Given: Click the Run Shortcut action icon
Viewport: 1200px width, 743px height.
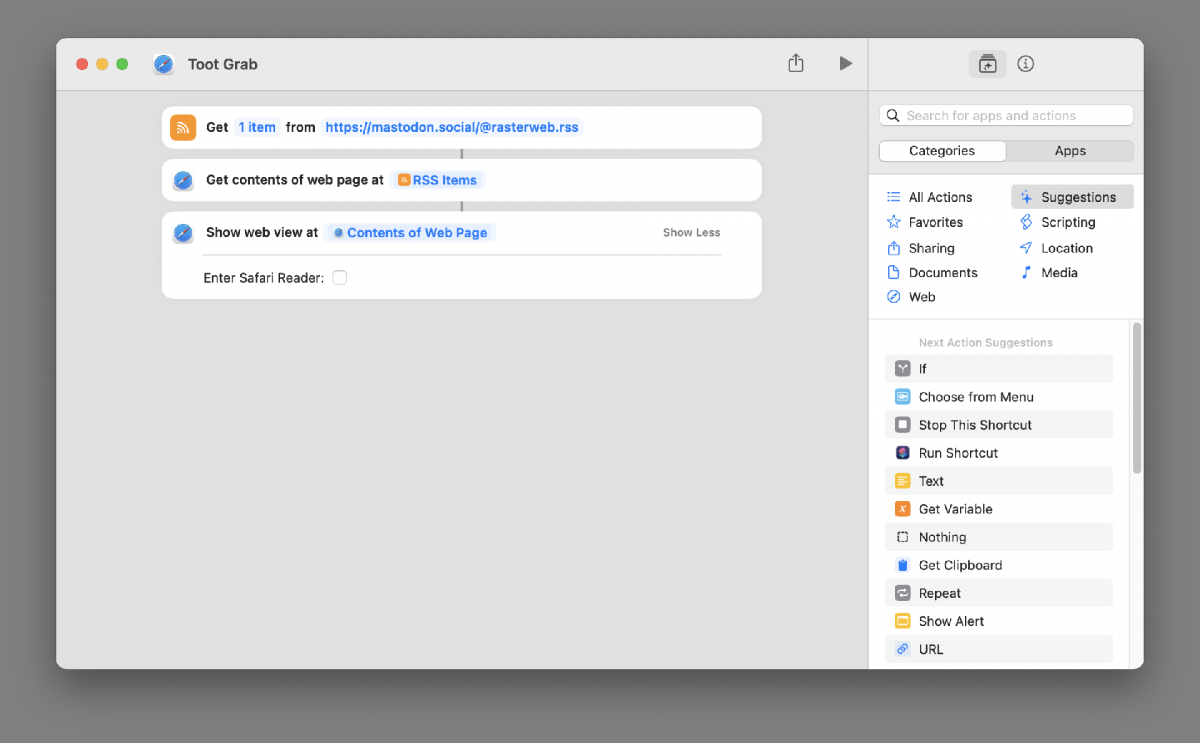Looking at the screenshot, I should [903, 453].
